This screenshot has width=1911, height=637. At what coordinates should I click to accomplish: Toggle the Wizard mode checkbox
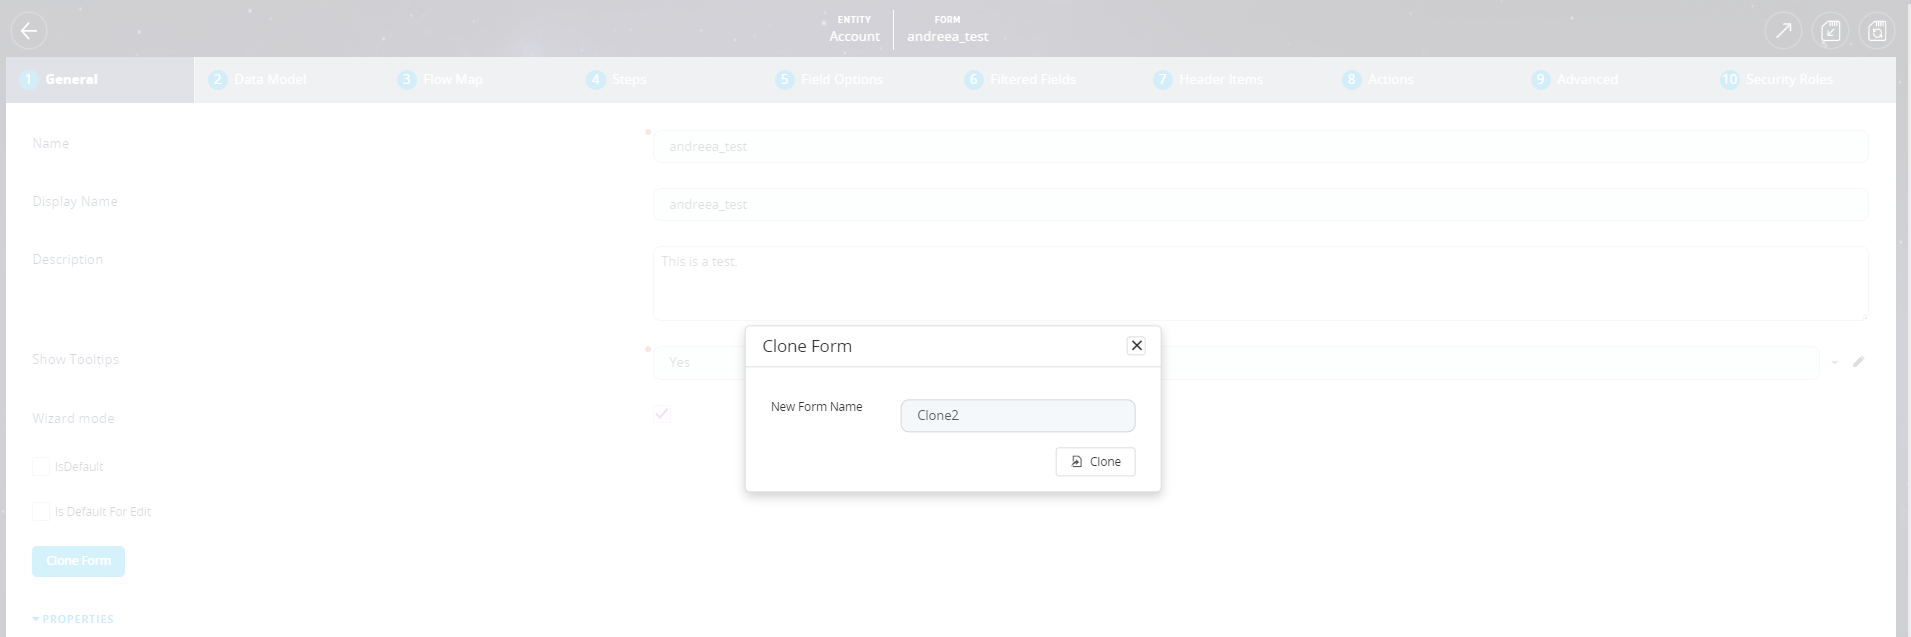pyautogui.click(x=662, y=414)
